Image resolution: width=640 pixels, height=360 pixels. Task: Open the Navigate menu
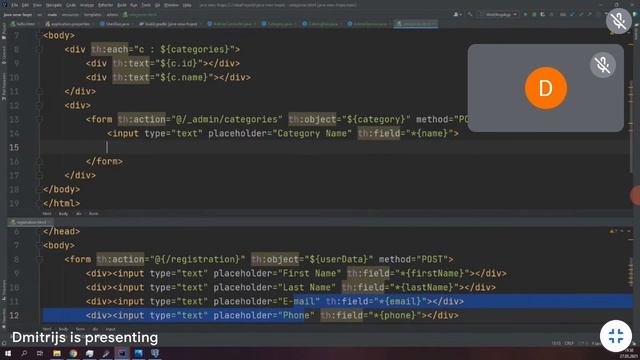[x=53, y=5]
